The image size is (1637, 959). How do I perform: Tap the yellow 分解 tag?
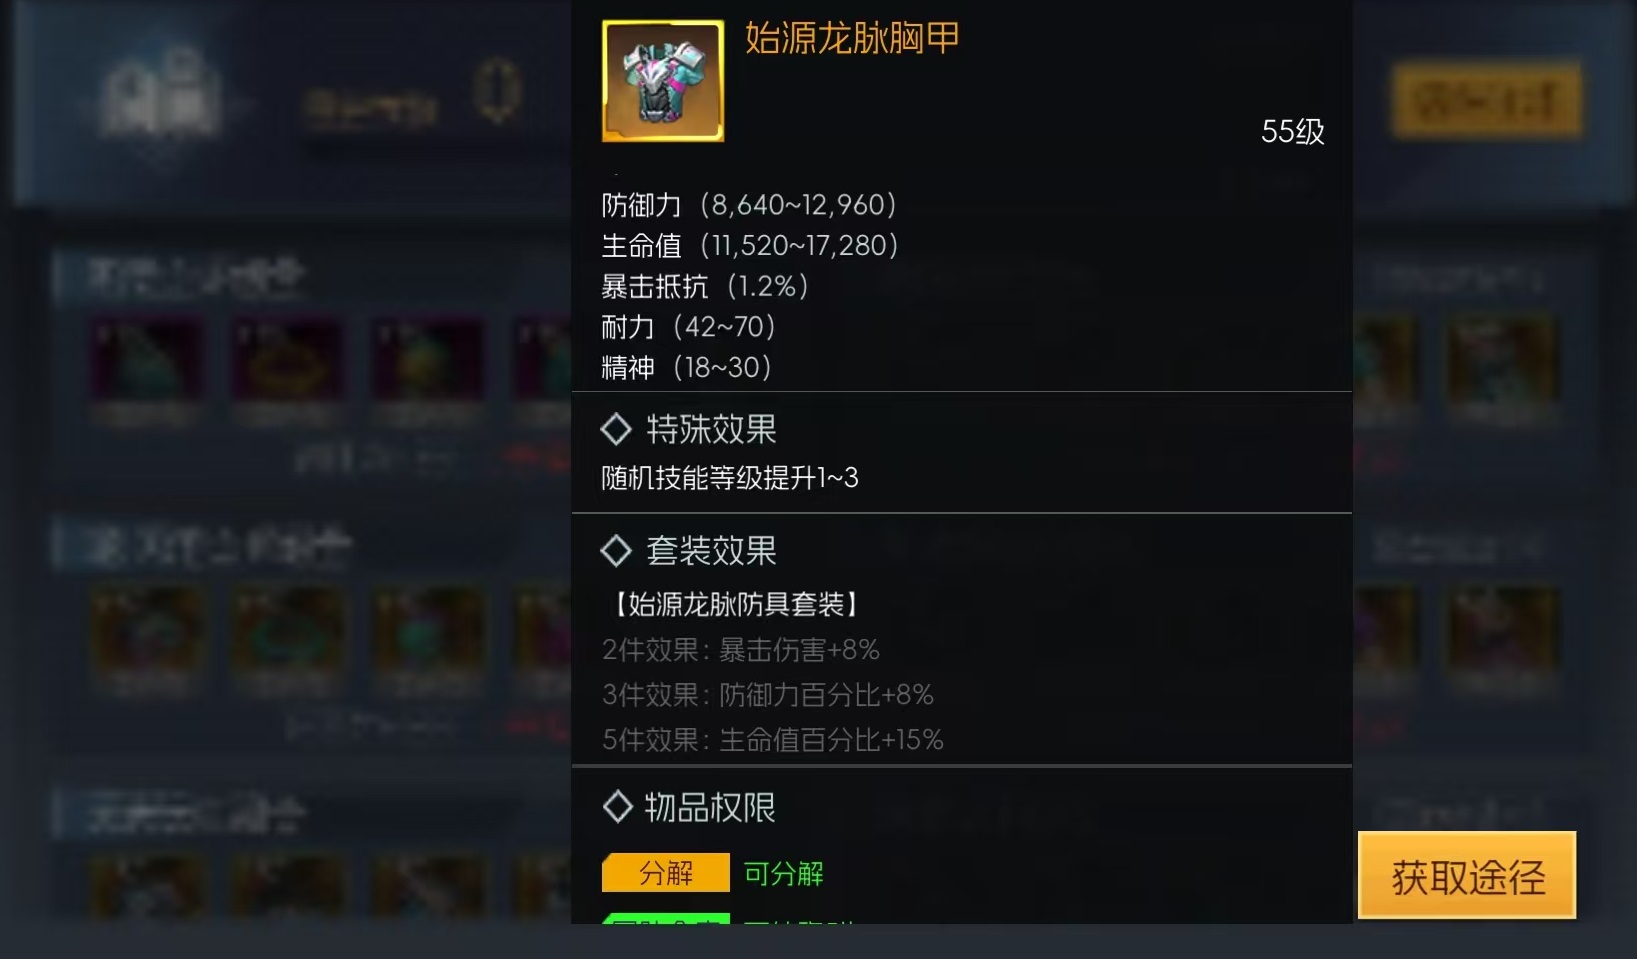point(666,873)
